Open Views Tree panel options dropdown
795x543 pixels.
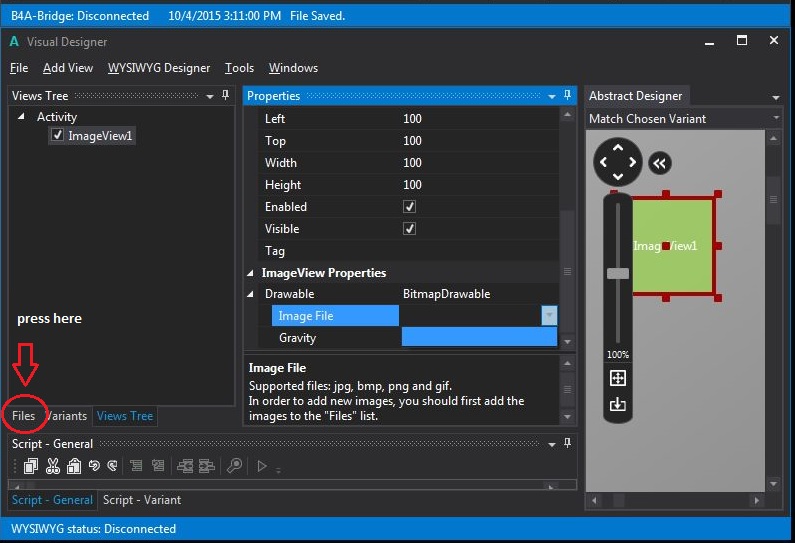[210, 96]
